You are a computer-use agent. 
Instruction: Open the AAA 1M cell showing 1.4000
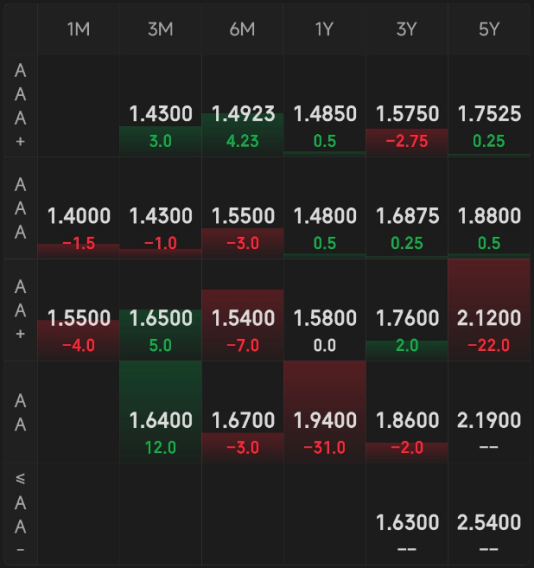coord(79,208)
